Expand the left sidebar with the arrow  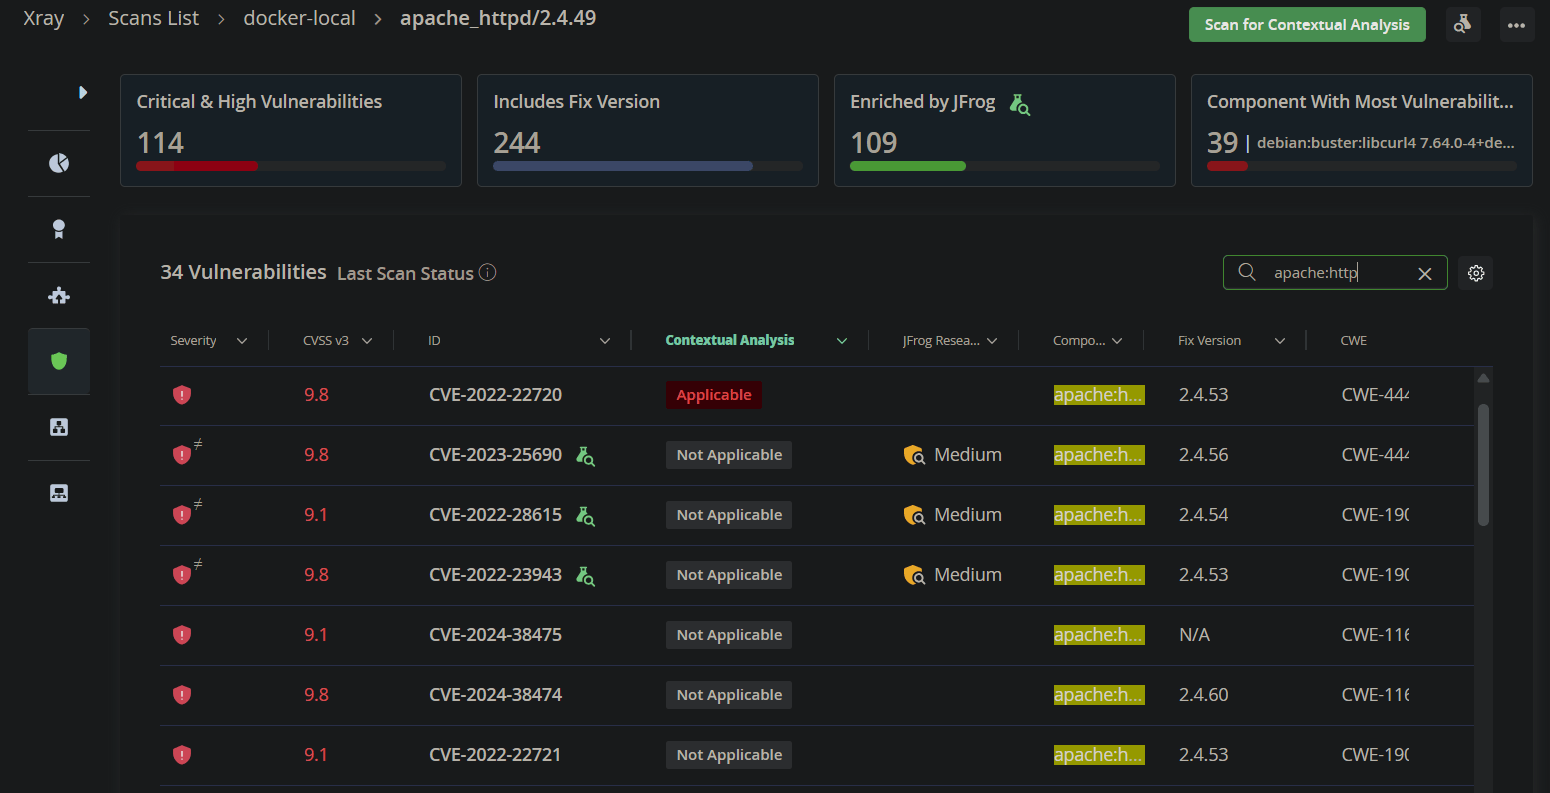[x=83, y=93]
